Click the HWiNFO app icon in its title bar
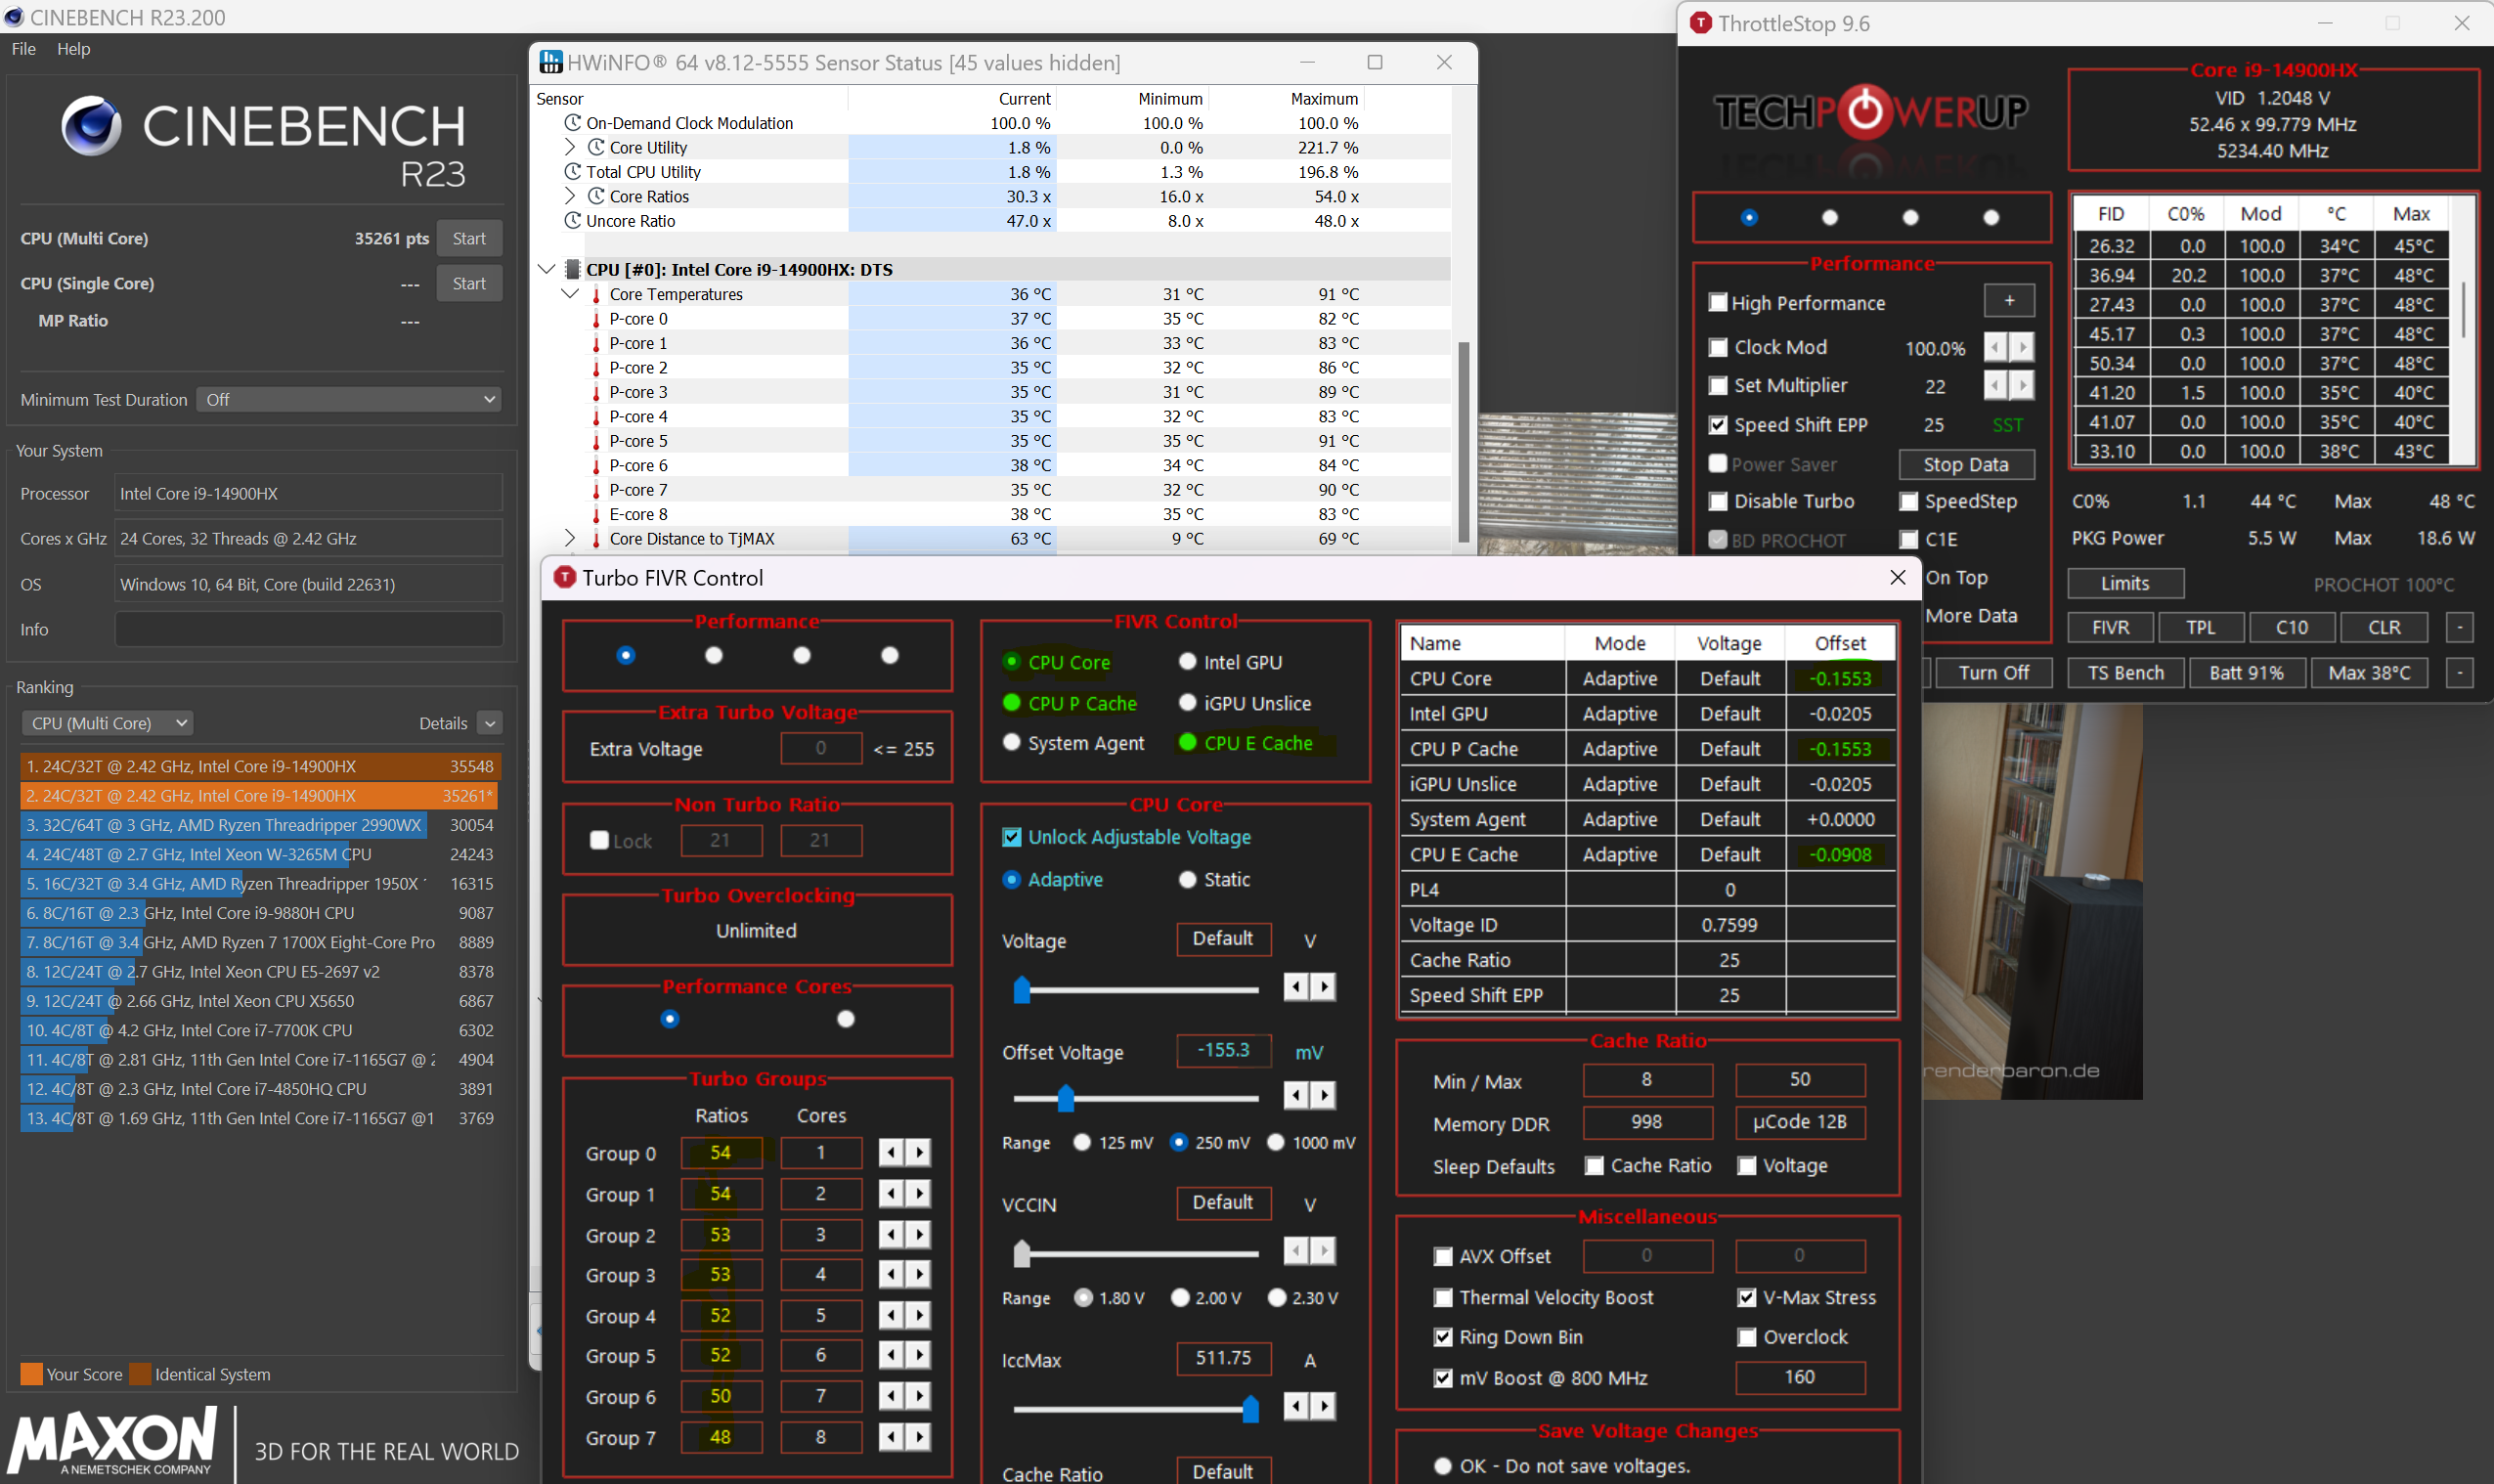 tap(551, 62)
